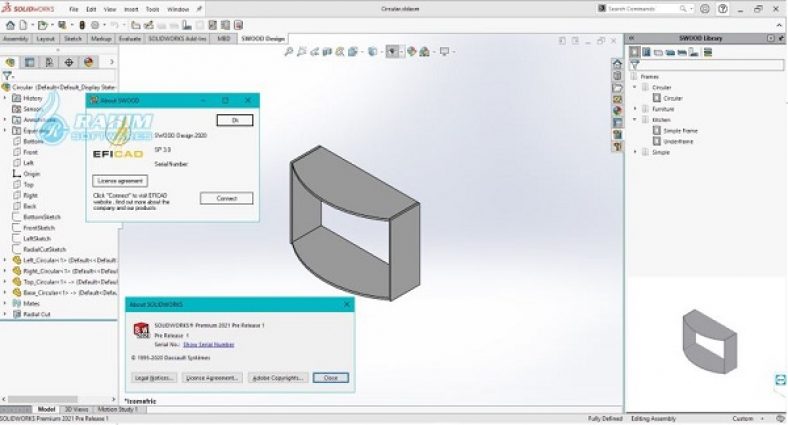788x425 pixels.
Task: Click the Undo arrow icon
Action: pos(115,25)
